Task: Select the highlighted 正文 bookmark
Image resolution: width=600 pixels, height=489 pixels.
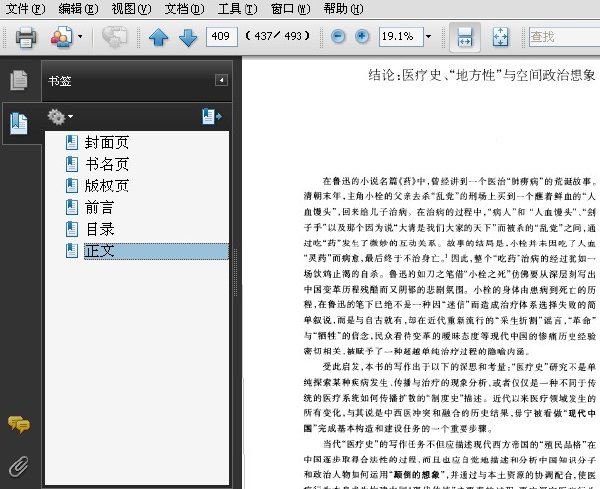Action: click(156, 251)
